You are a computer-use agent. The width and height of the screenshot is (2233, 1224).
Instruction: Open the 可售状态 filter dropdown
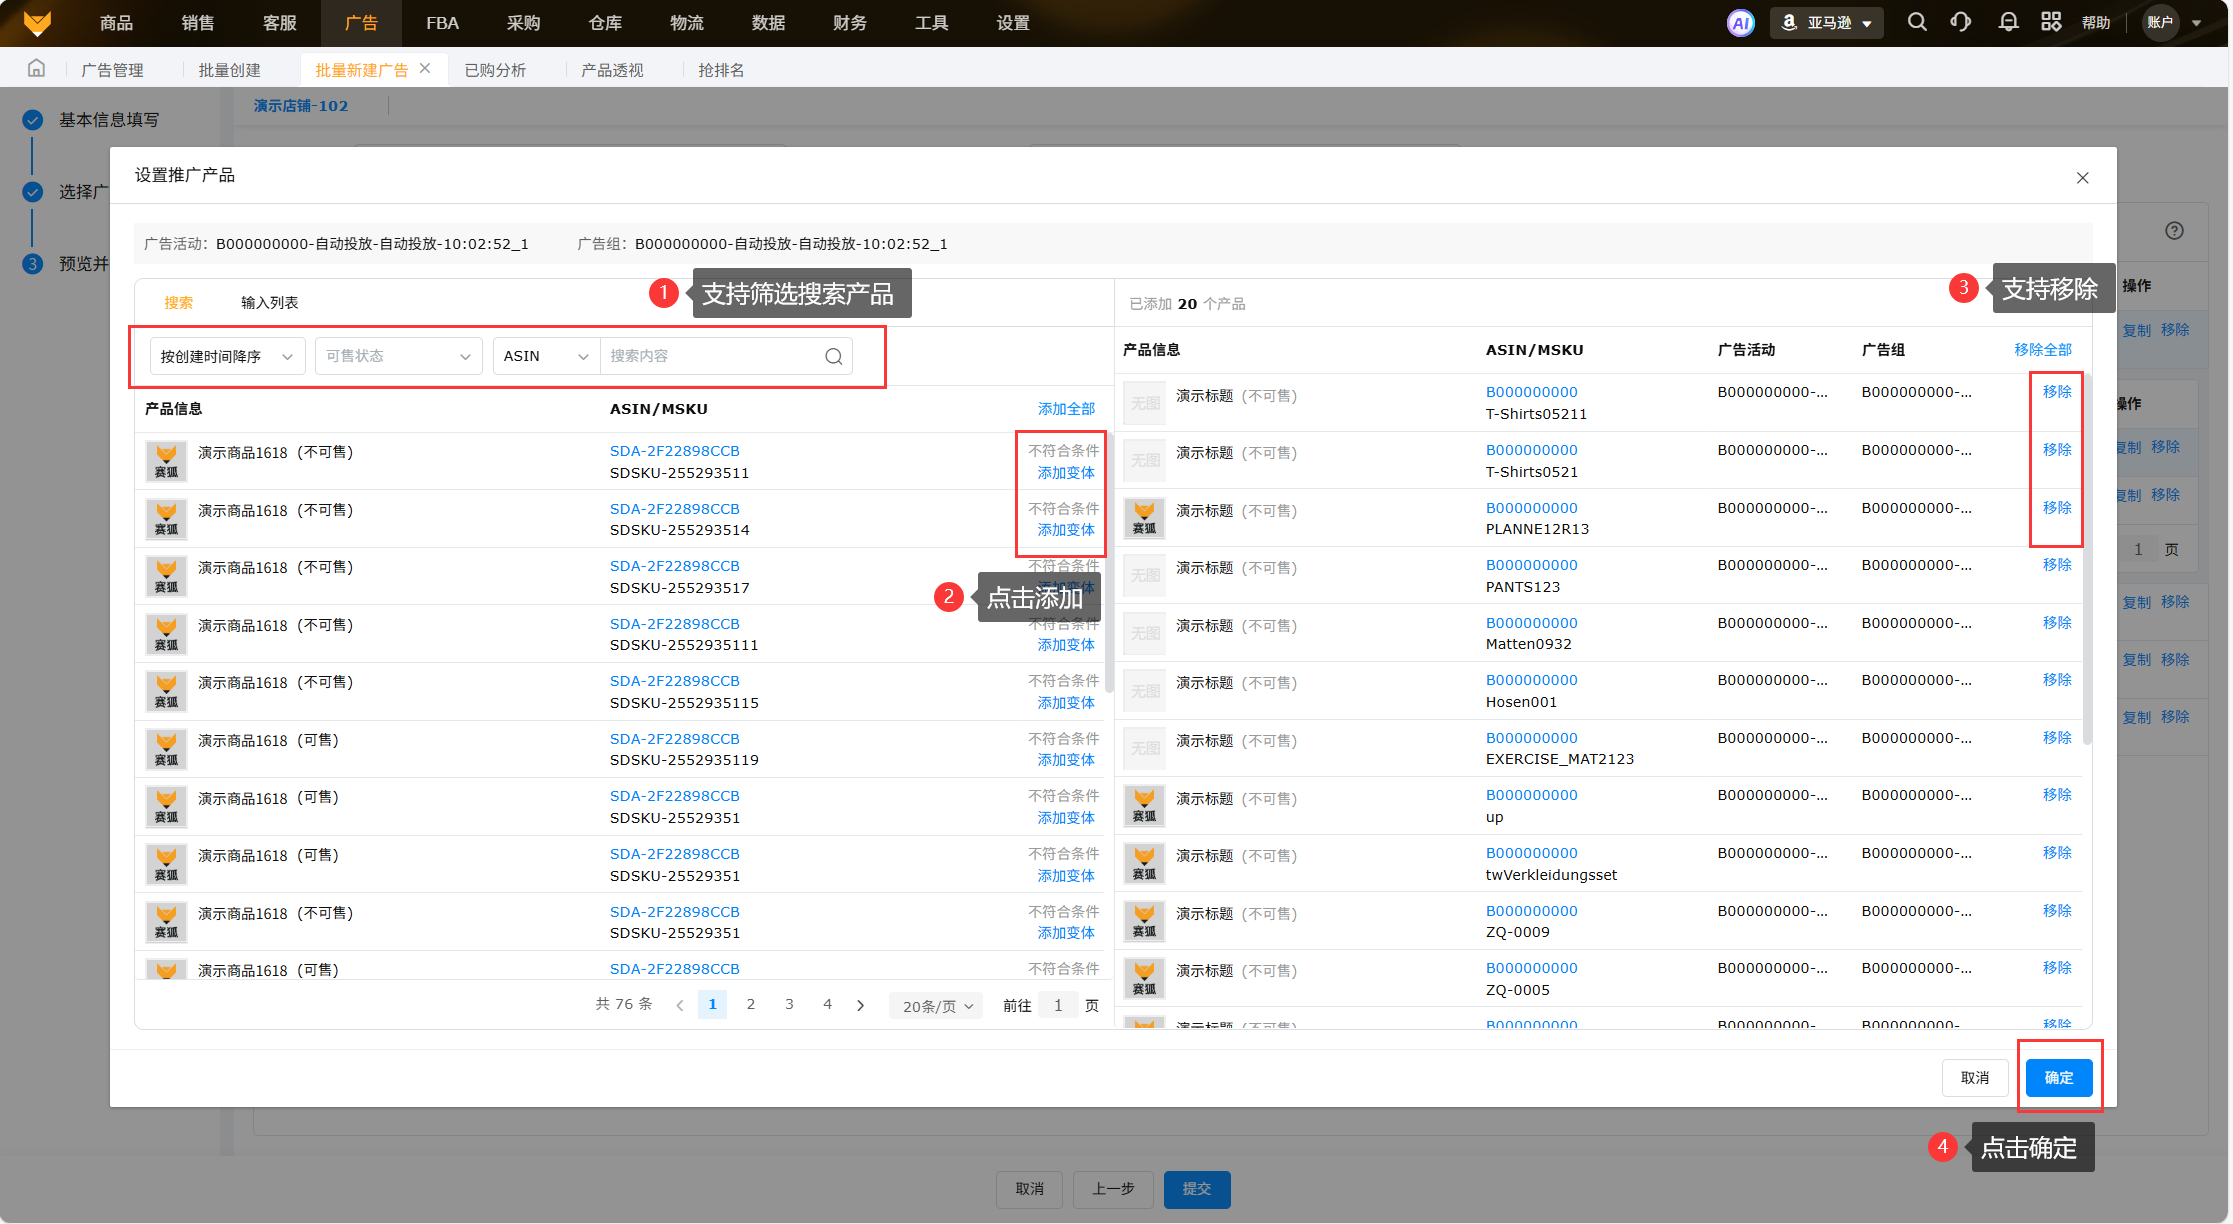click(x=398, y=357)
